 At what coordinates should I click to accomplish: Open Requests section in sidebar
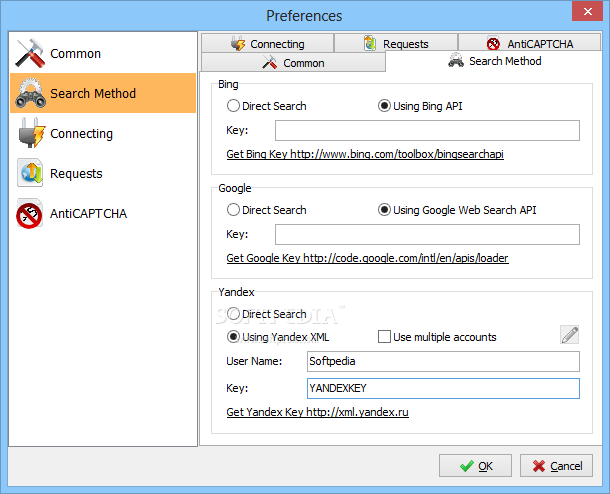pos(103,173)
